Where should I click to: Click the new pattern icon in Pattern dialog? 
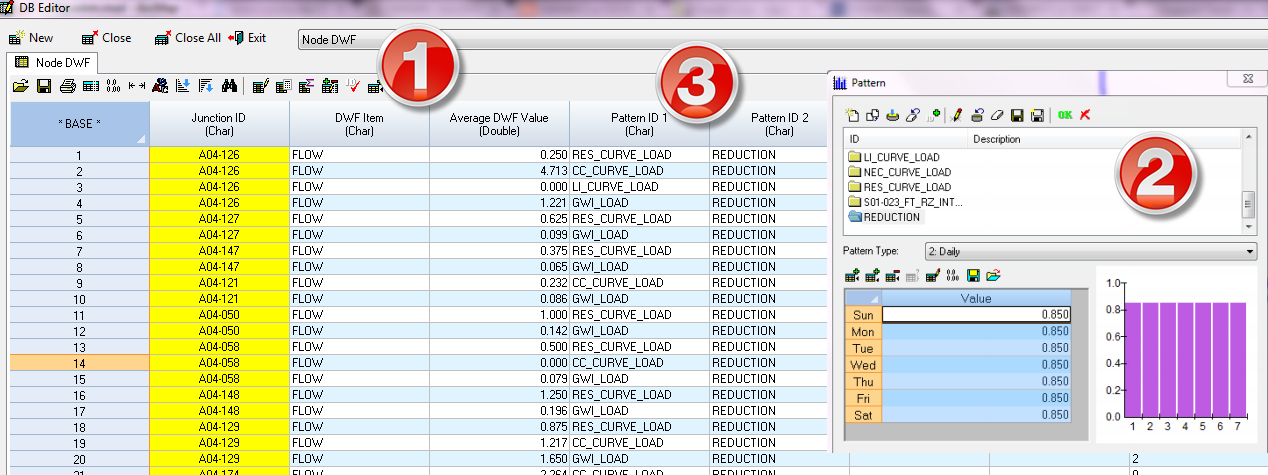pyautogui.click(x=852, y=115)
